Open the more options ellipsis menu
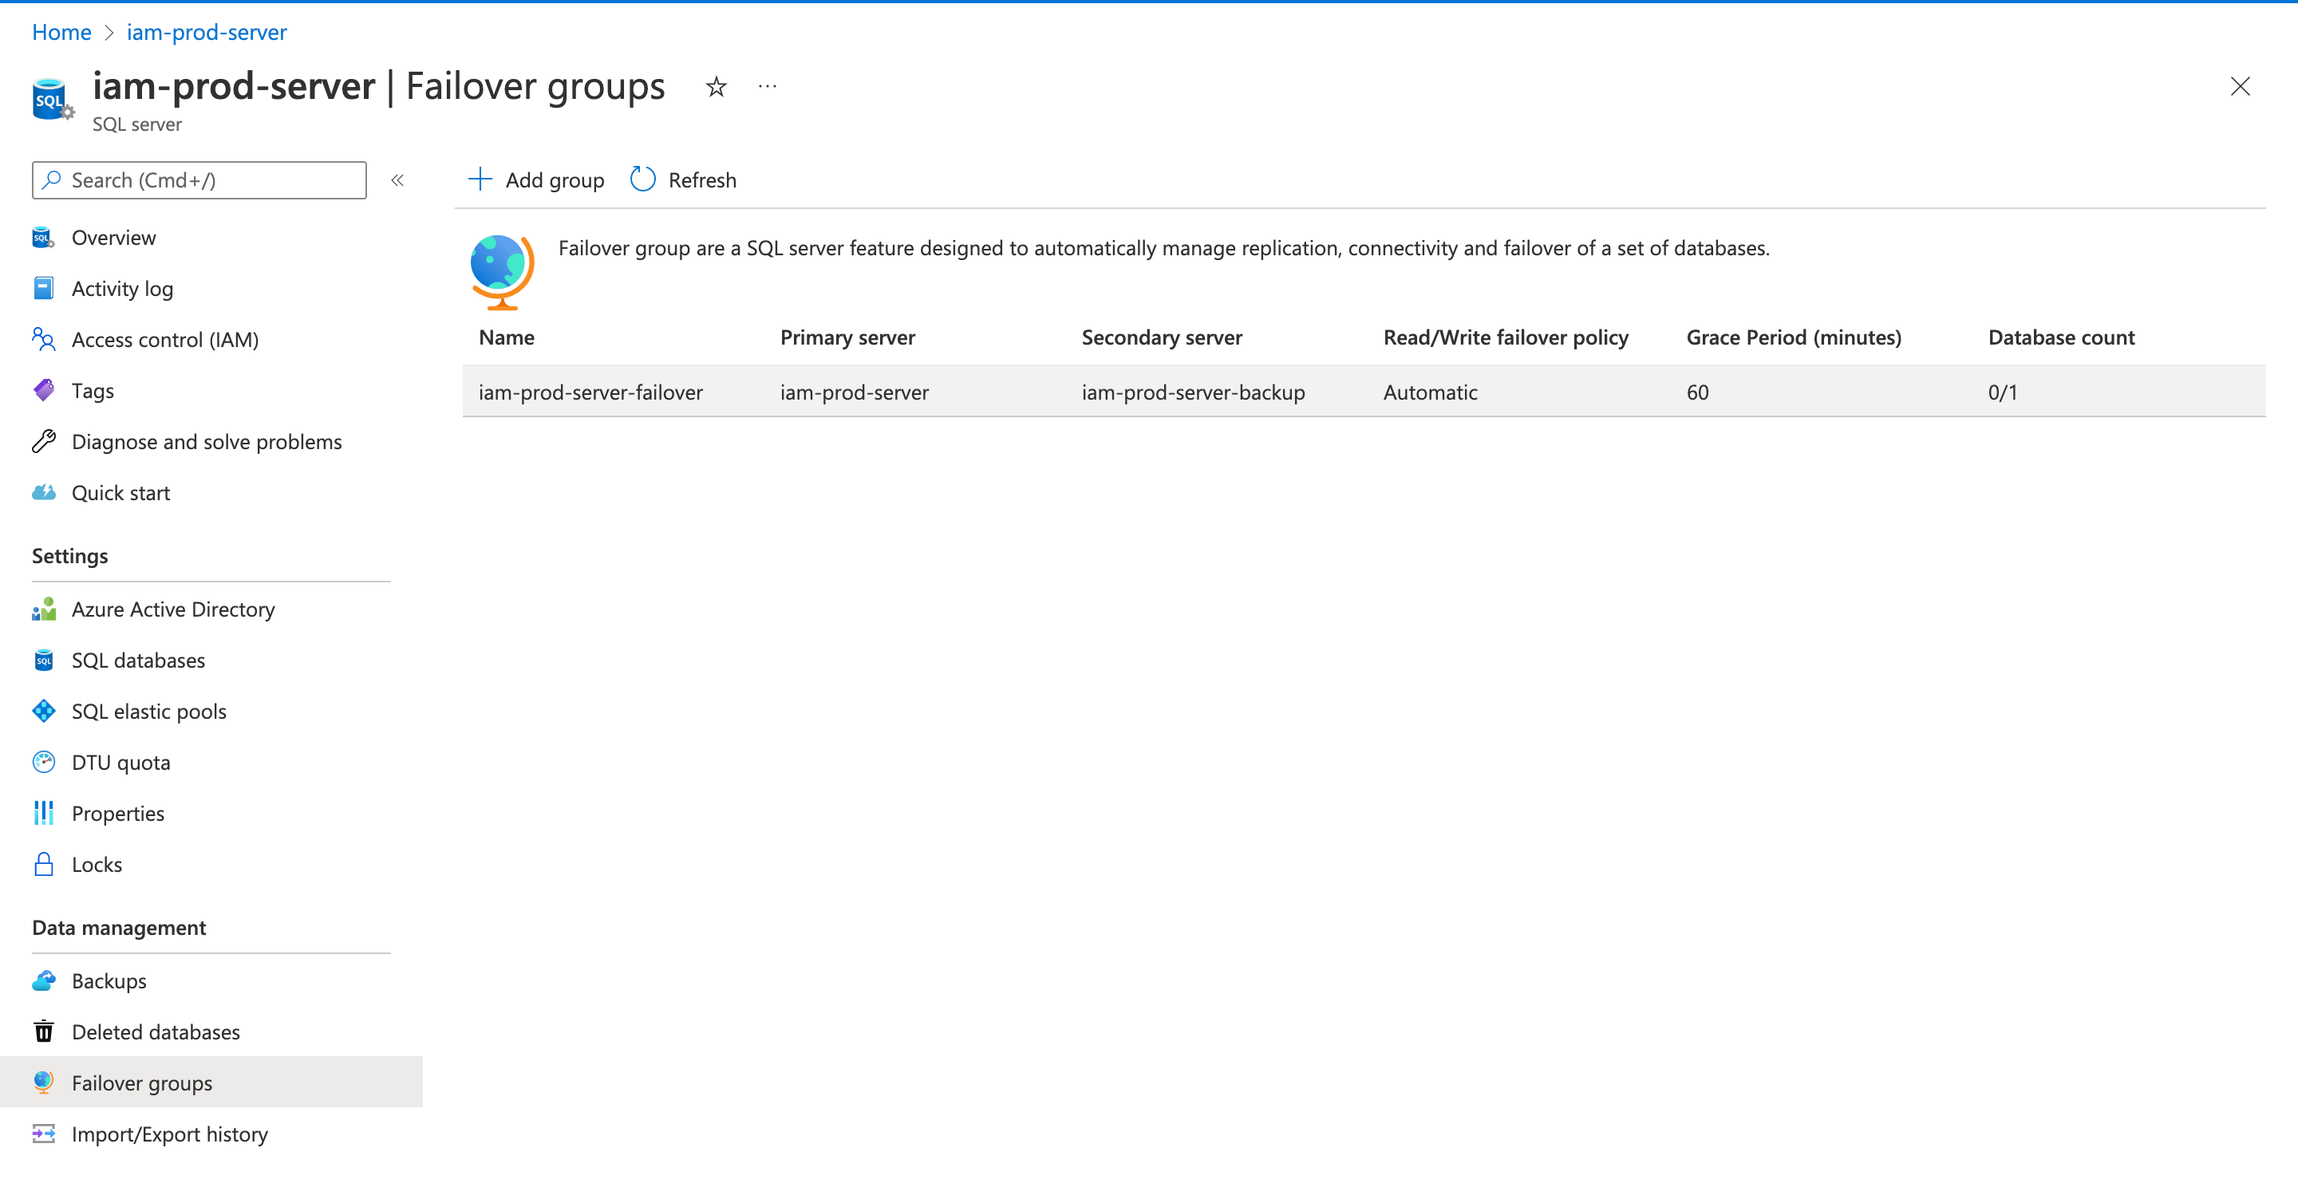This screenshot has width=2298, height=1187. point(767,87)
